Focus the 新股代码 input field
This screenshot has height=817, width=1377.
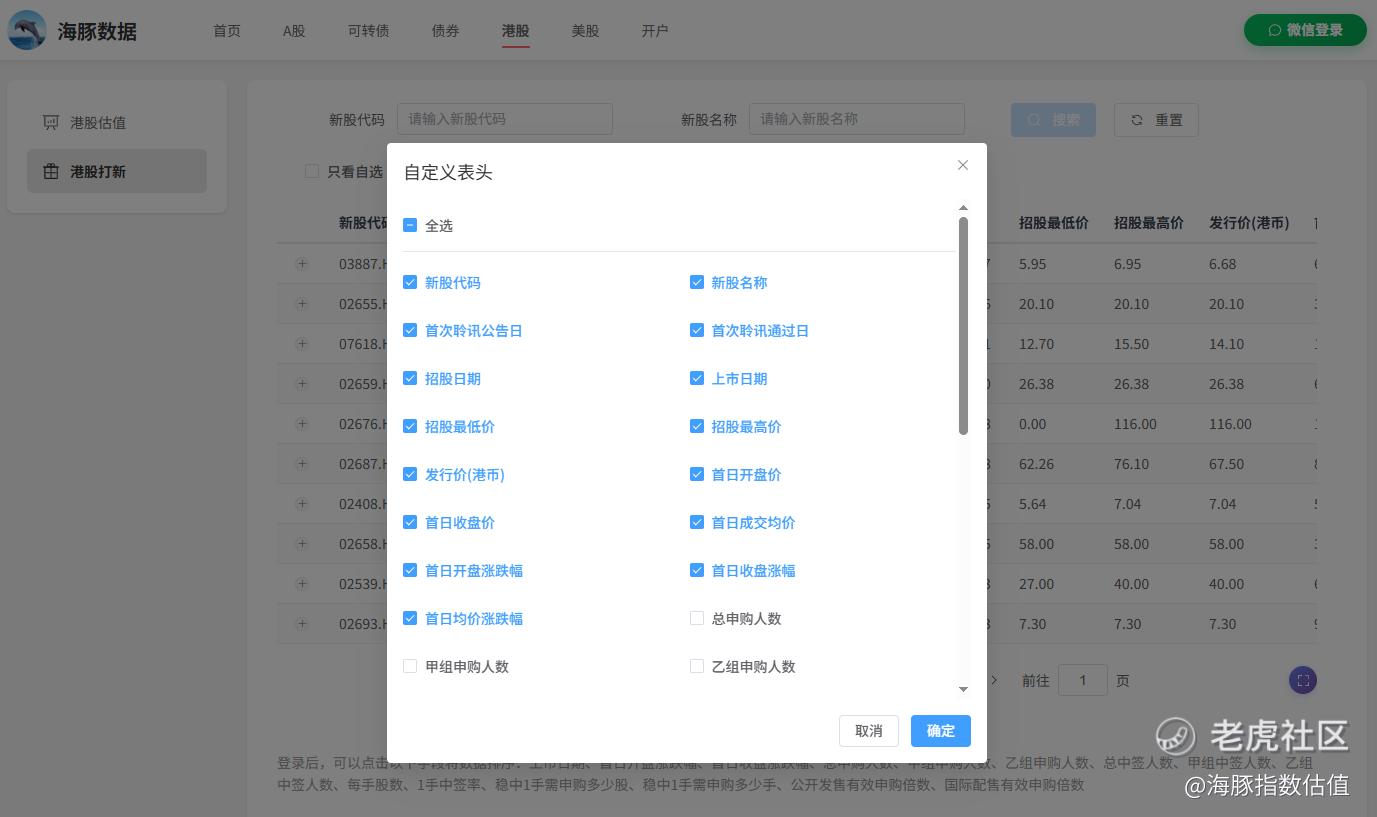[505, 119]
